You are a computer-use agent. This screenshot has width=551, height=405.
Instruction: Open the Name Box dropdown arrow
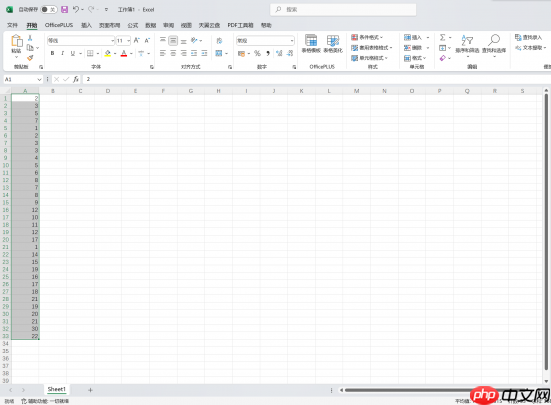click(39, 79)
